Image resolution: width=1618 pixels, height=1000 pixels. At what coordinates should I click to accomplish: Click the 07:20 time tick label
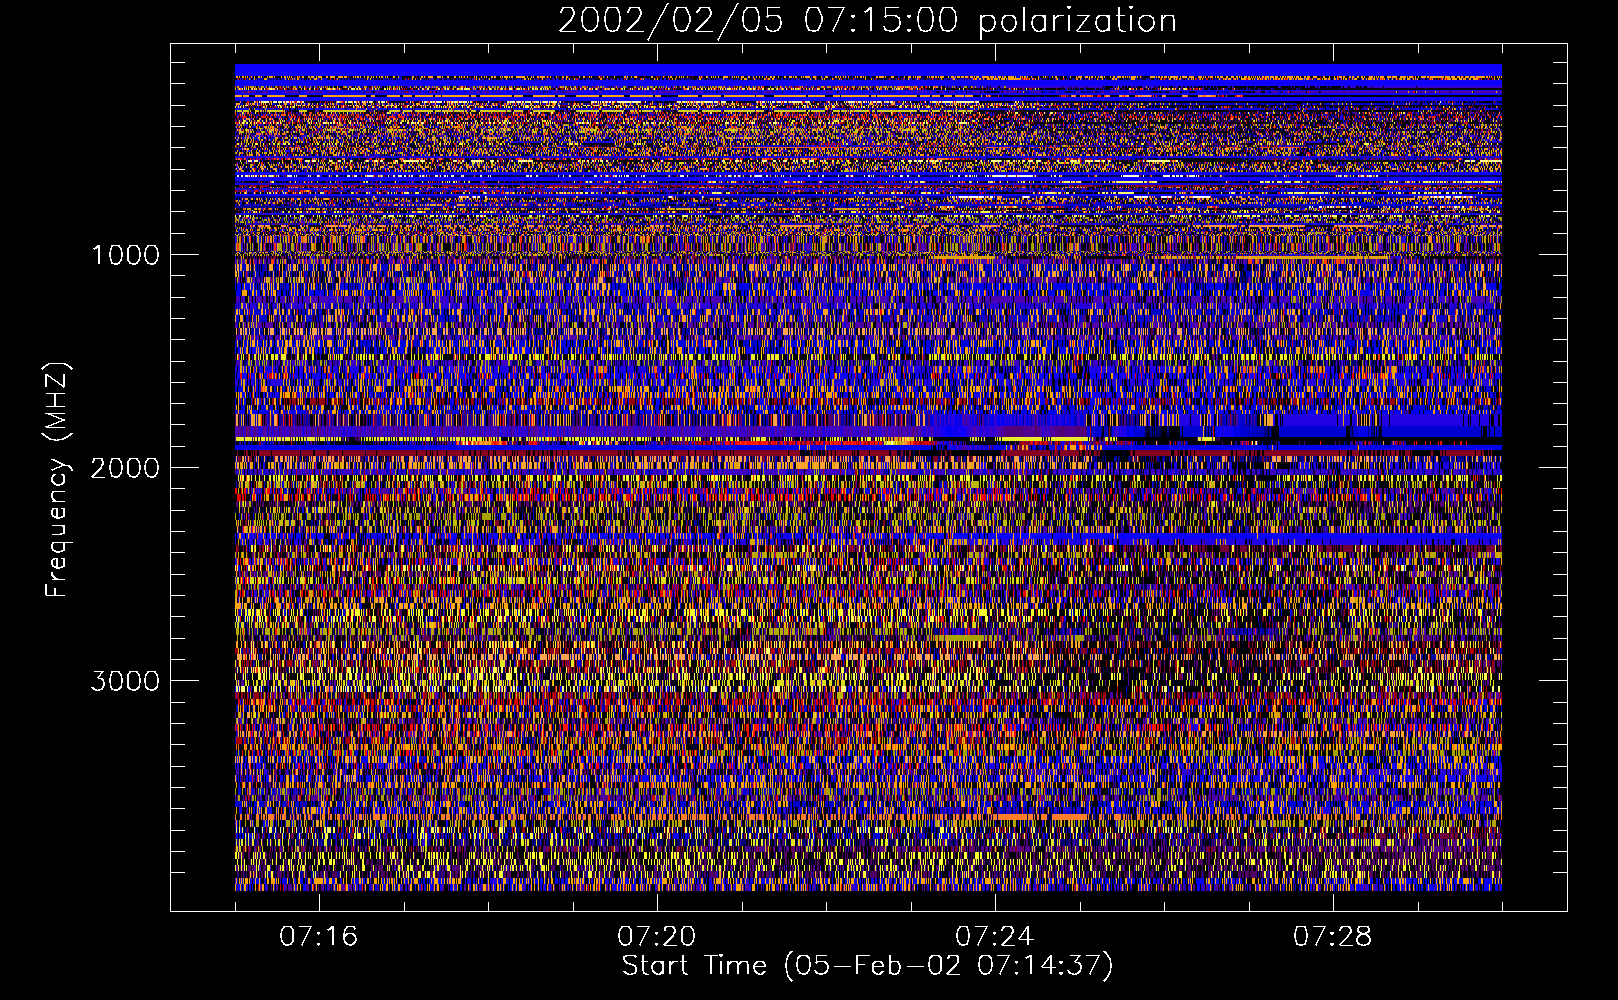(x=657, y=937)
